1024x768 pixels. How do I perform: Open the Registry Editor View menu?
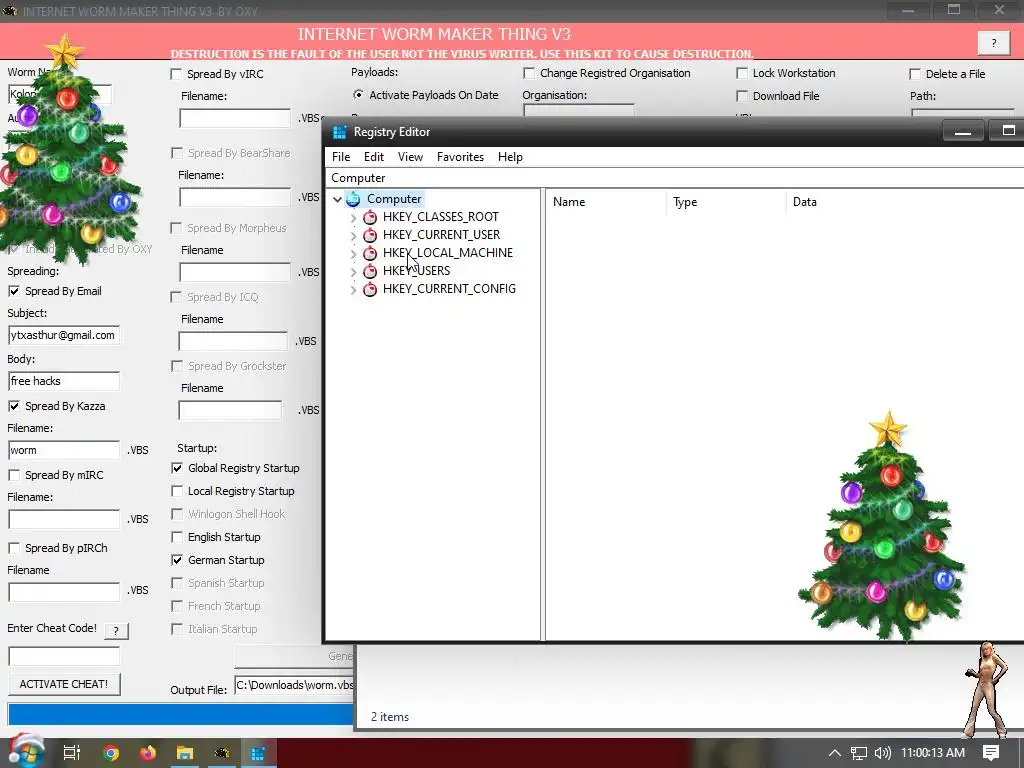(x=410, y=157)
